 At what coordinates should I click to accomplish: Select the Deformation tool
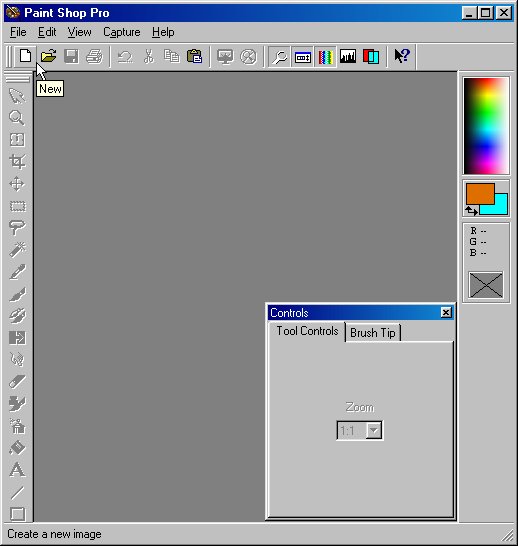tap(17, 140)
